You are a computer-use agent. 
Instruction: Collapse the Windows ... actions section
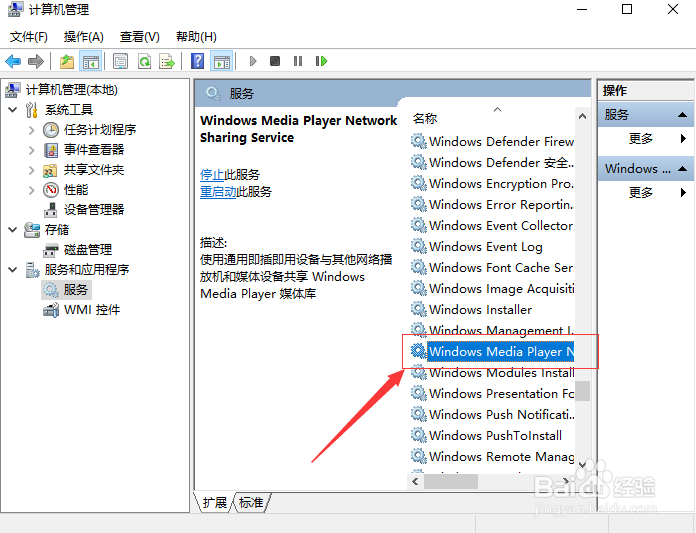tap(683, 169)
